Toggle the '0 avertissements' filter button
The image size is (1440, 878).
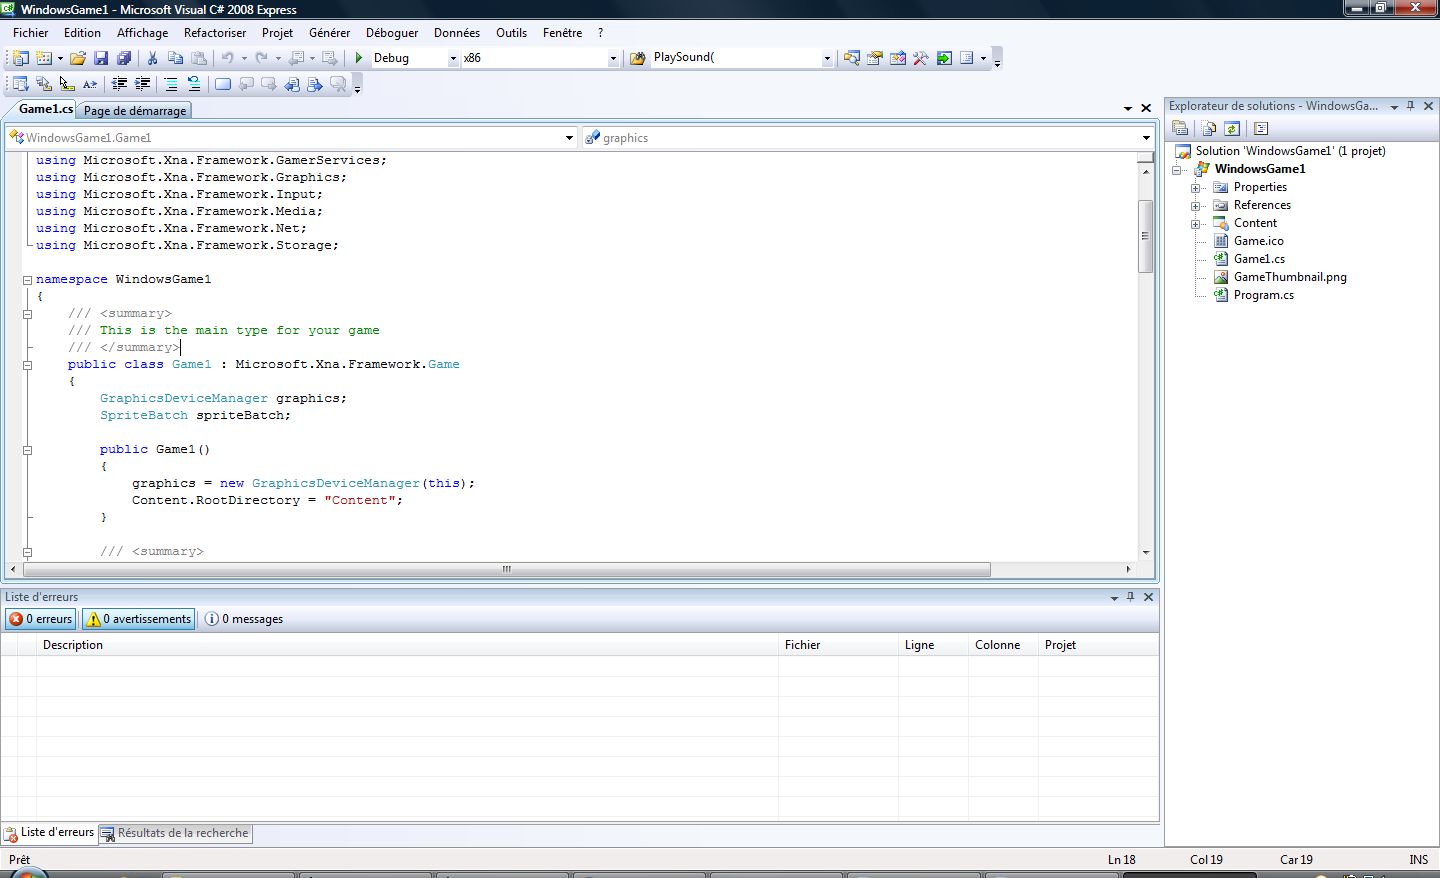(x=139, y=619)
